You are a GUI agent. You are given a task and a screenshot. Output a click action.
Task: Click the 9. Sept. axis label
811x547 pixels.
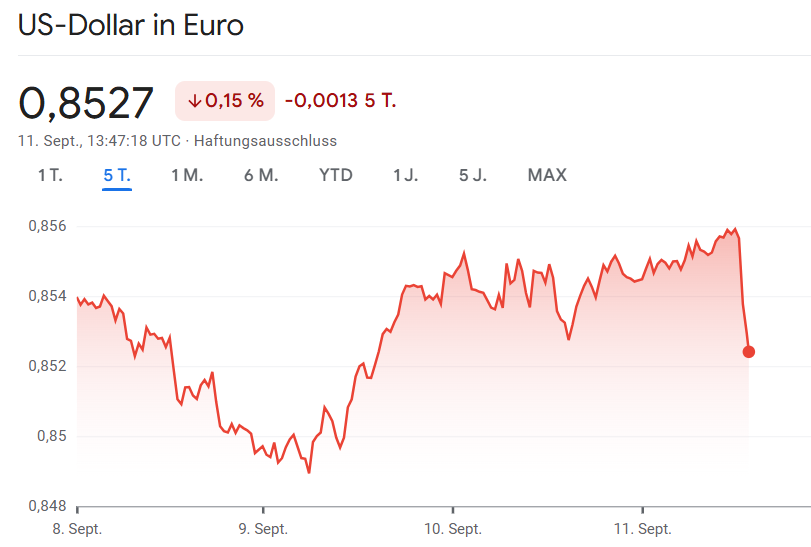265,528
